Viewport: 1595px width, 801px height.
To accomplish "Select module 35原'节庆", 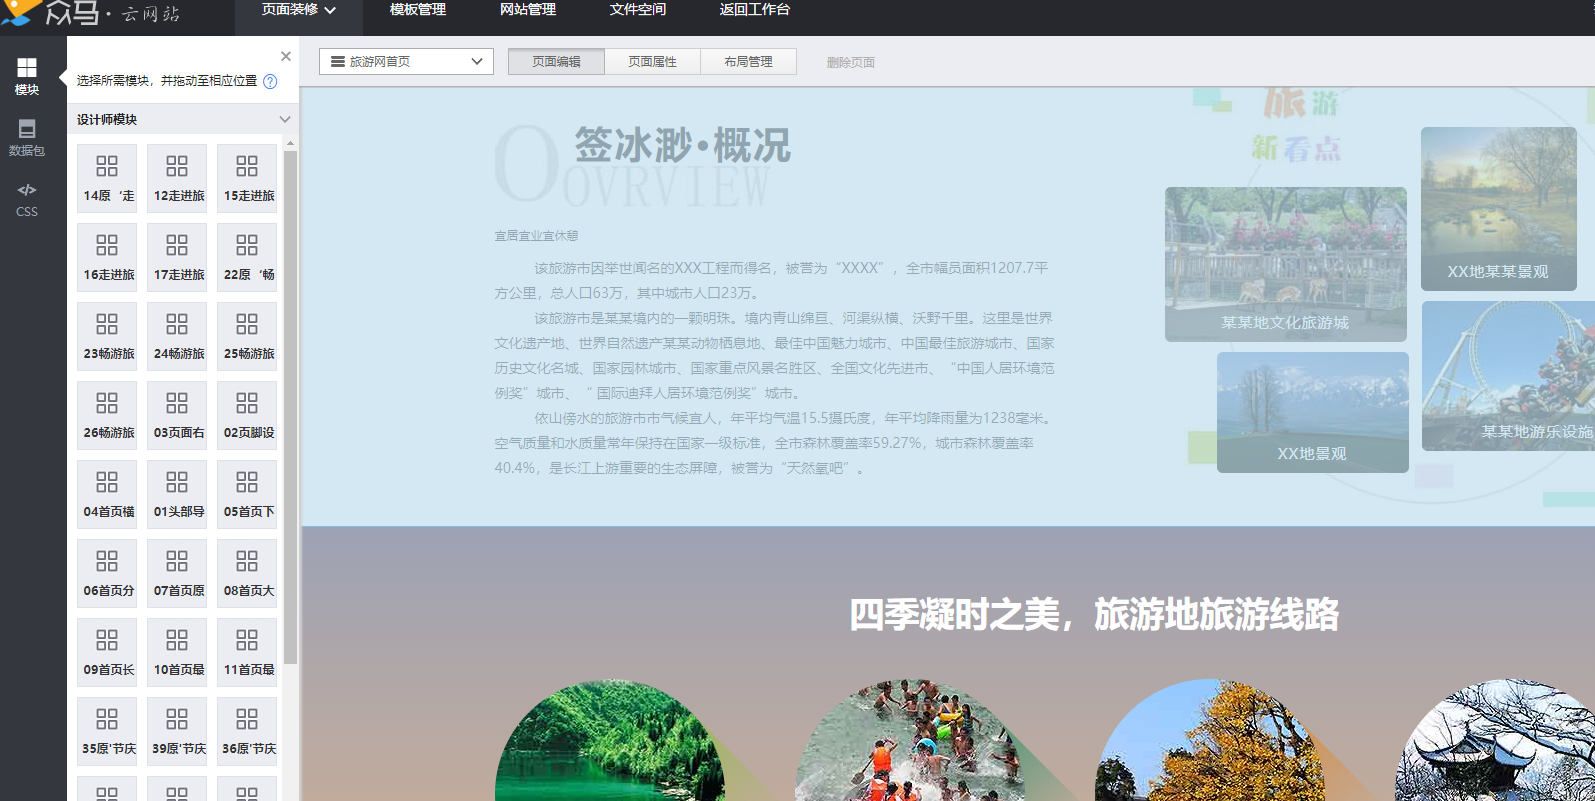I will 107,731.
